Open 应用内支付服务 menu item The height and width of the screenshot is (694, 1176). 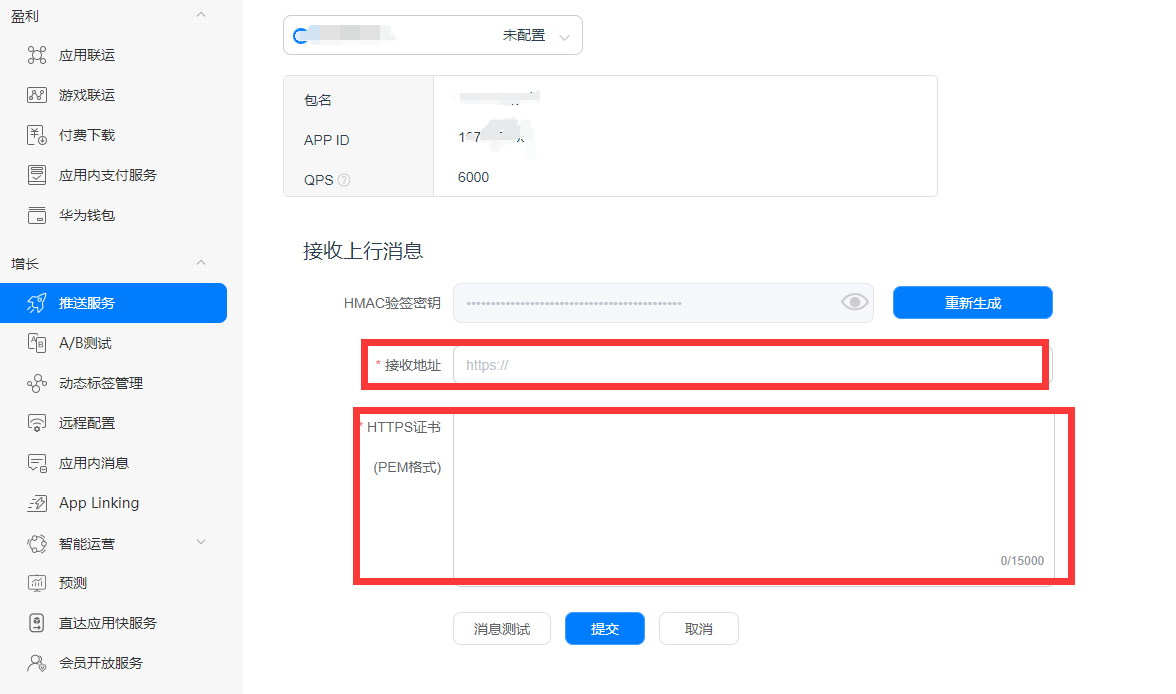(x=108, y=175)
